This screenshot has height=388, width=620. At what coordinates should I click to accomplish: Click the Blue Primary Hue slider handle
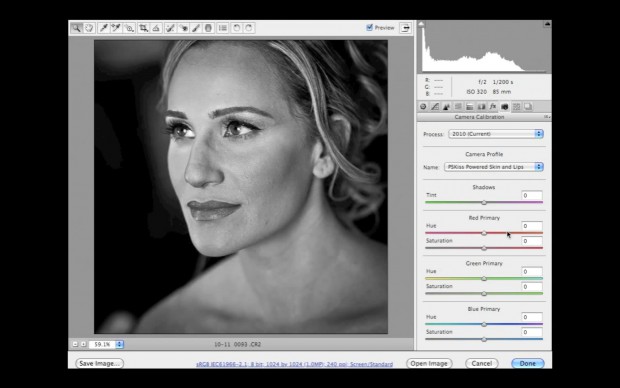(x=484, y=324)
